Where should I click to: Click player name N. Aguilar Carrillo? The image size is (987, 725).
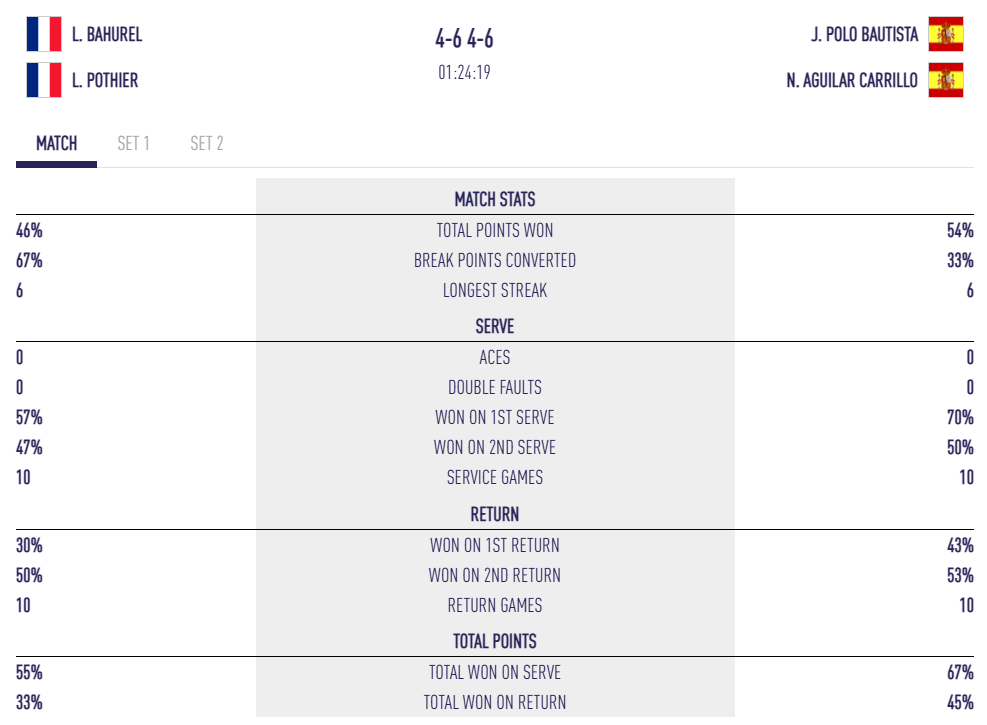(852, 80)
